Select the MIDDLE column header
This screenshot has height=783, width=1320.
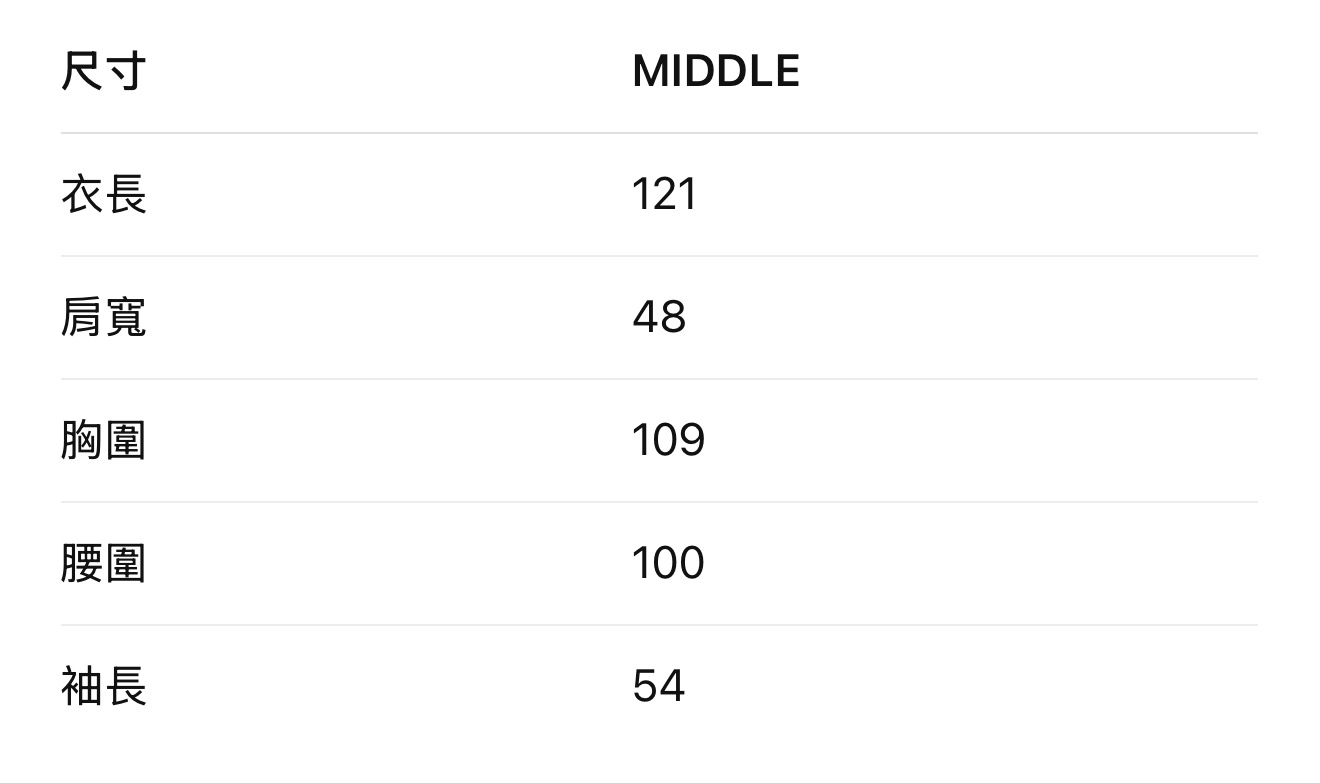[715, 71]
